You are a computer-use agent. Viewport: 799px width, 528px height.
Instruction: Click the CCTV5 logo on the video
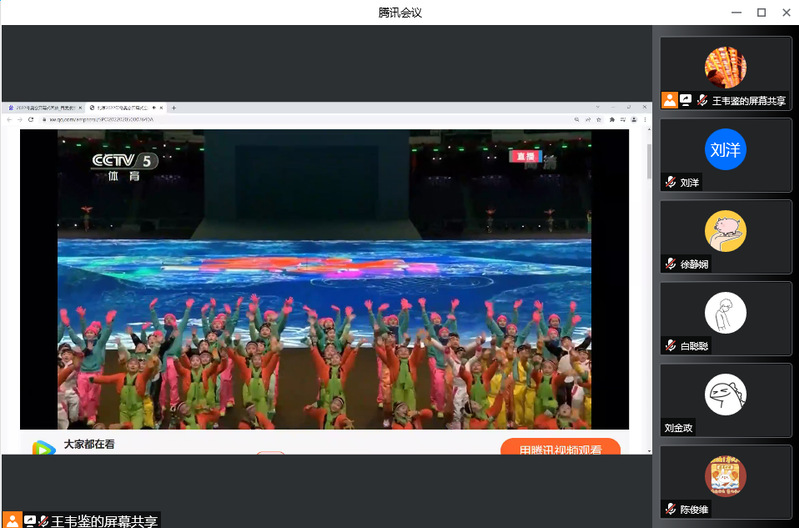pos(124,167)
